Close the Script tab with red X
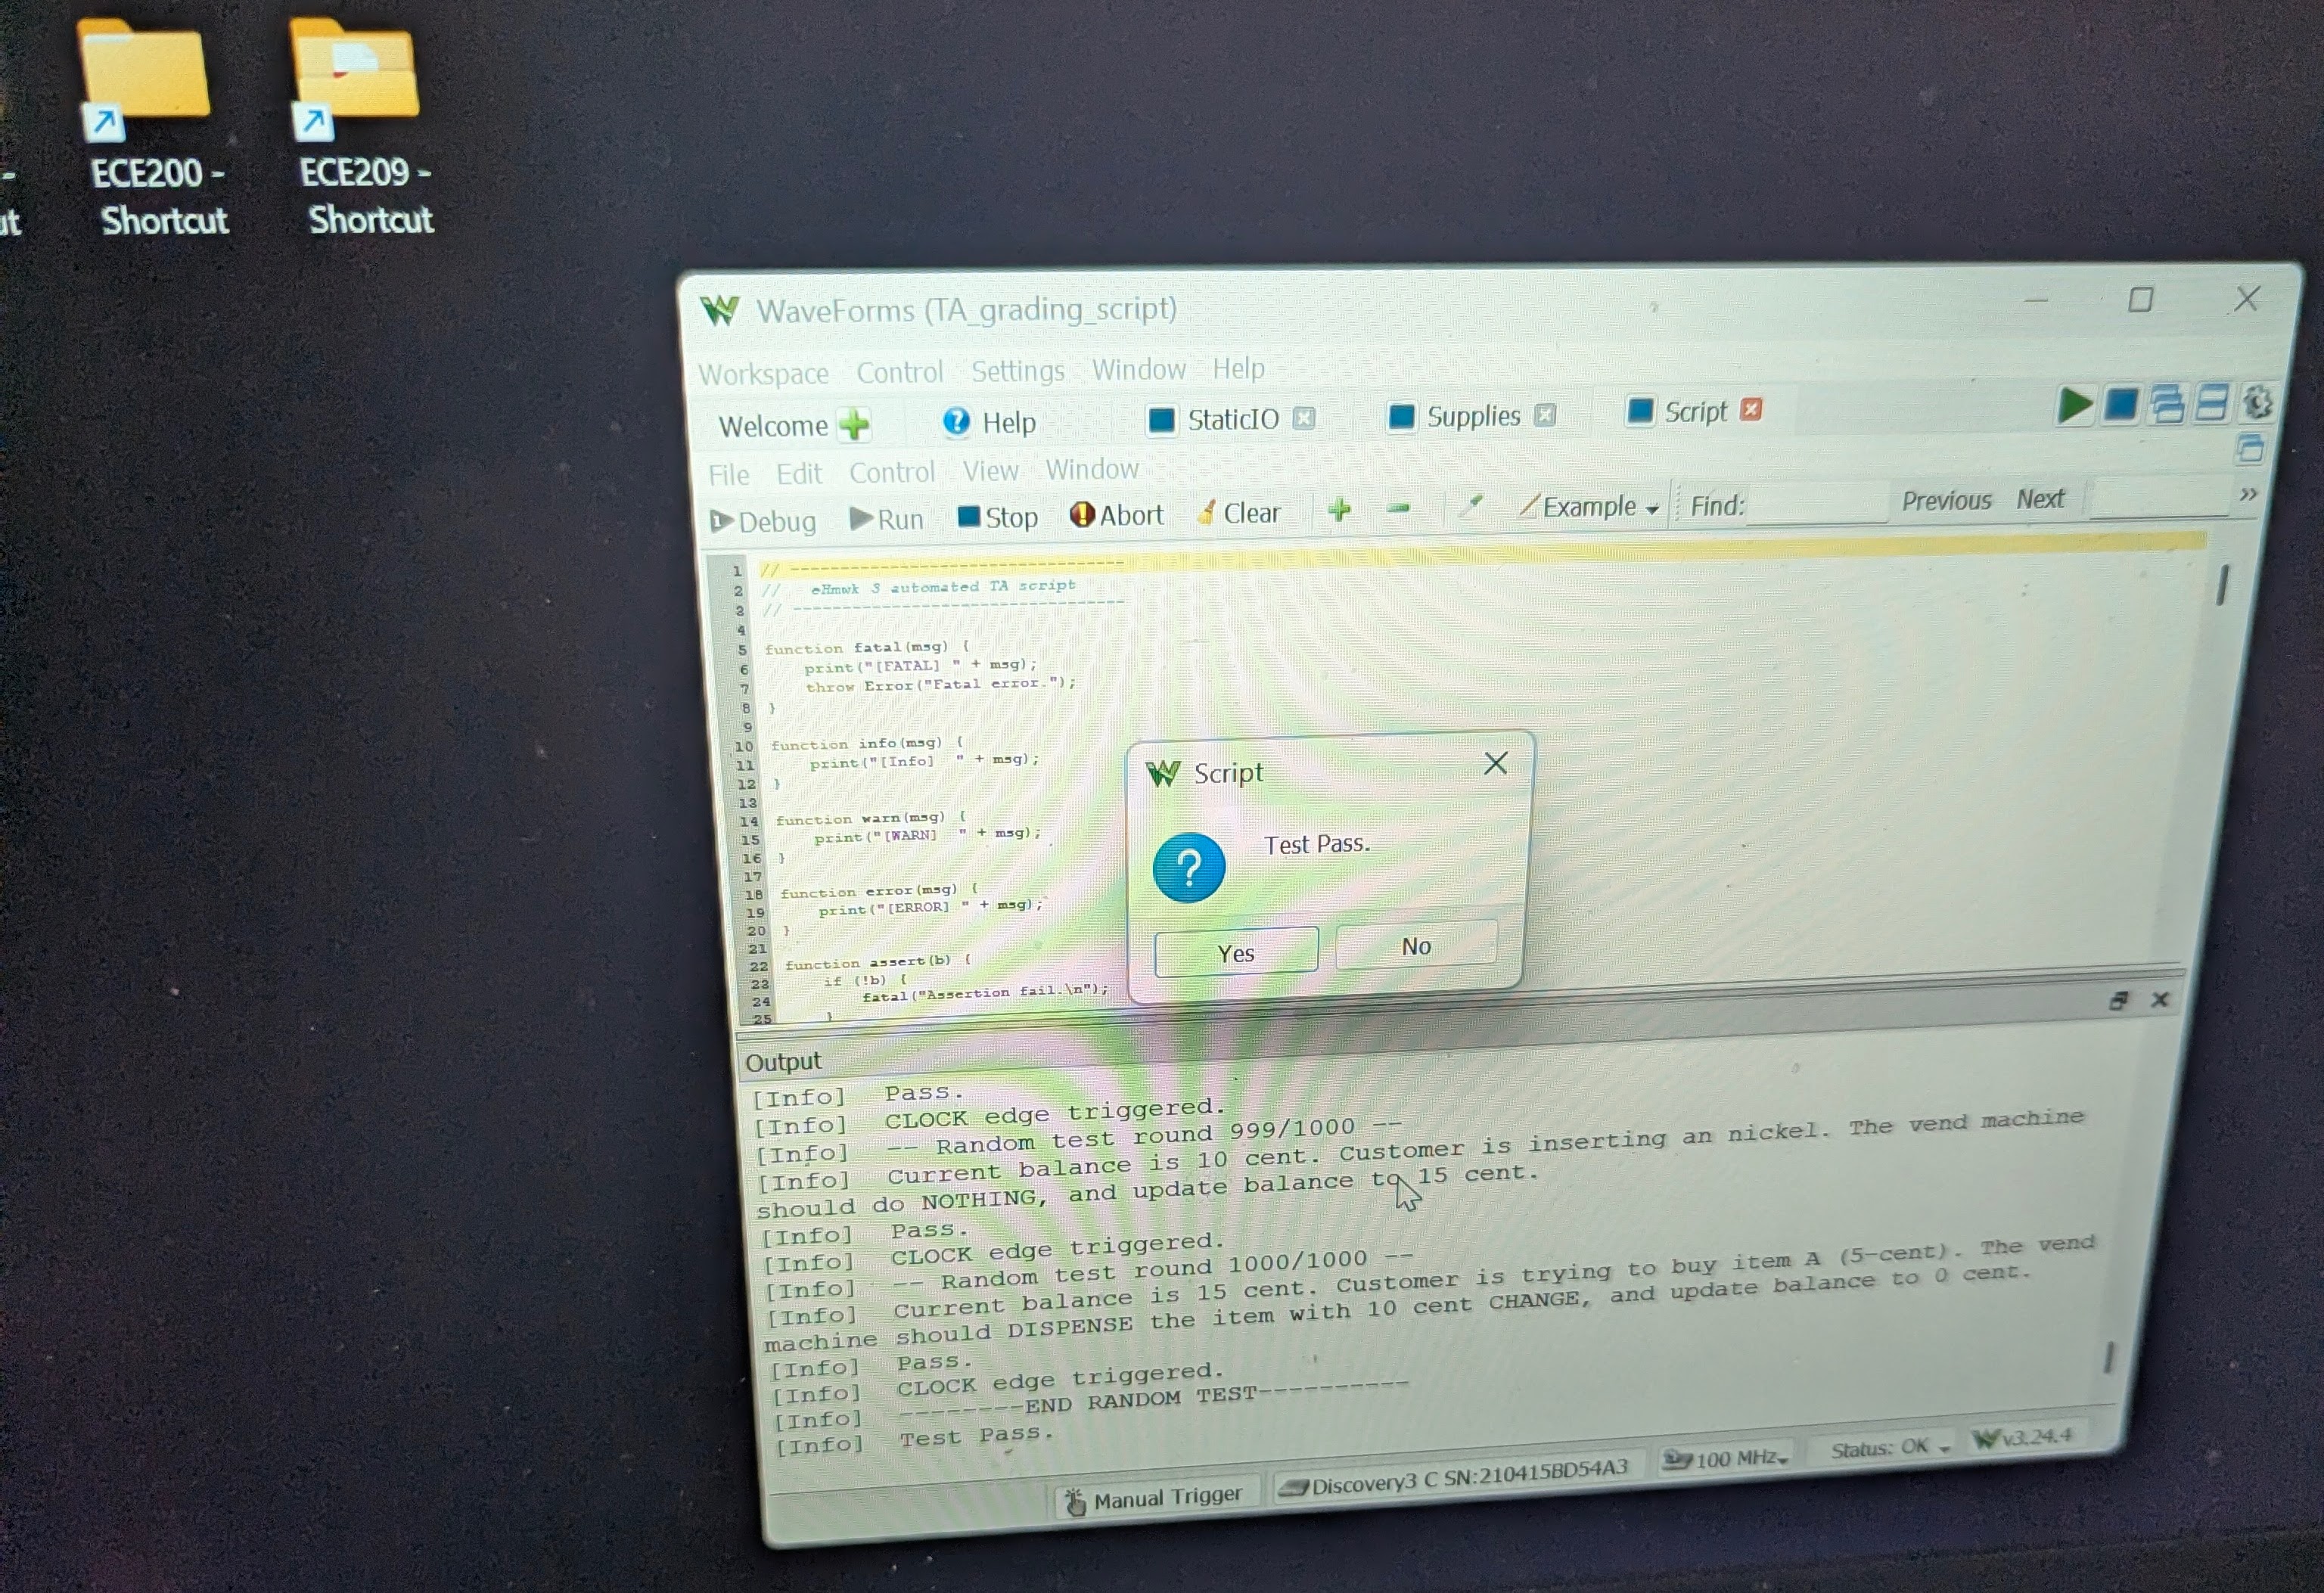2324x1593 pixels. [x=1751, y=409]
